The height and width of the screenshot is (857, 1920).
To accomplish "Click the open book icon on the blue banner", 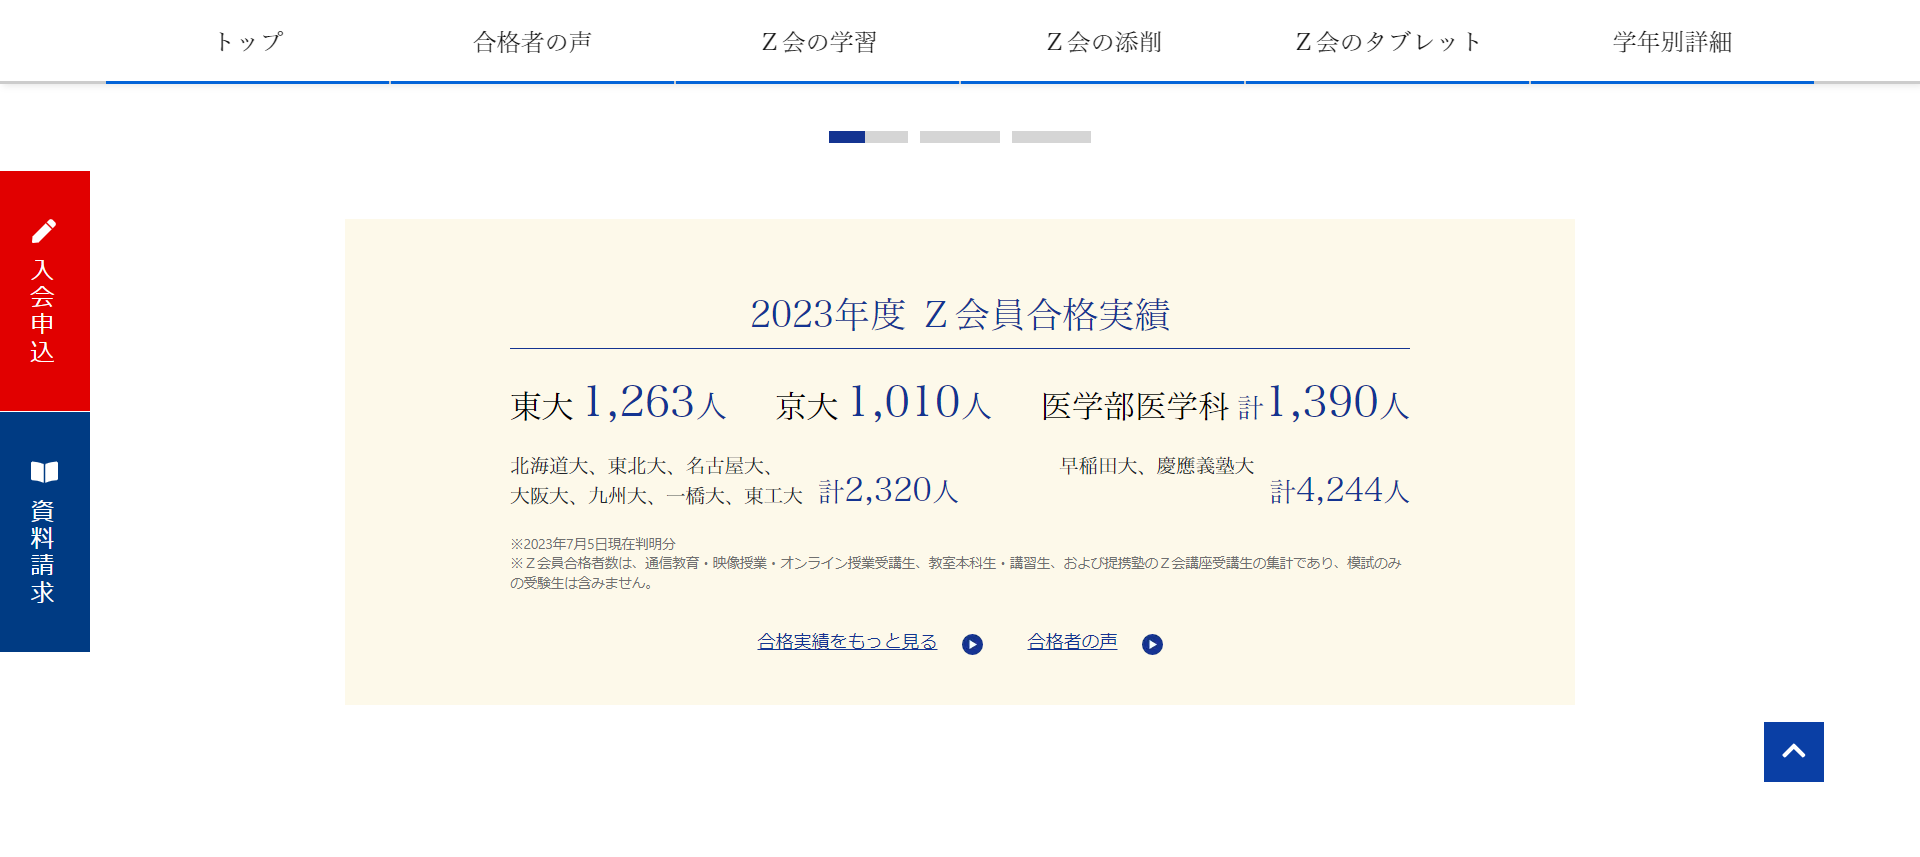I will tap(44, 472).
